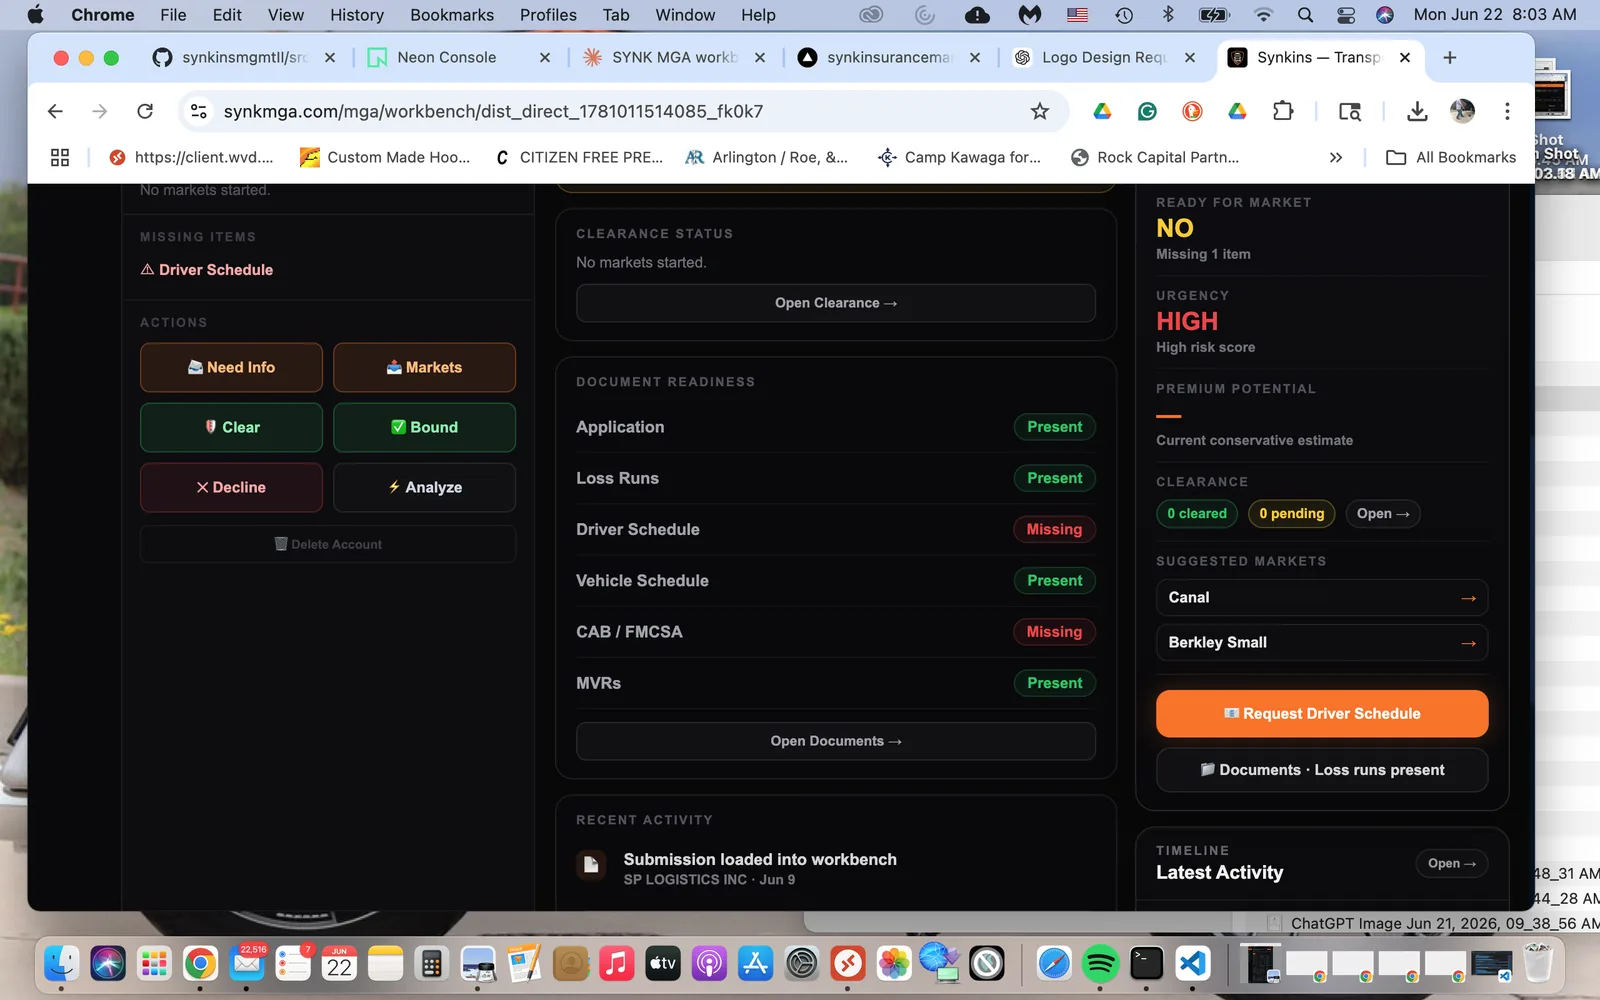Mark the account as Bound
1600x1000 pixels.
(x=424, y=427)
